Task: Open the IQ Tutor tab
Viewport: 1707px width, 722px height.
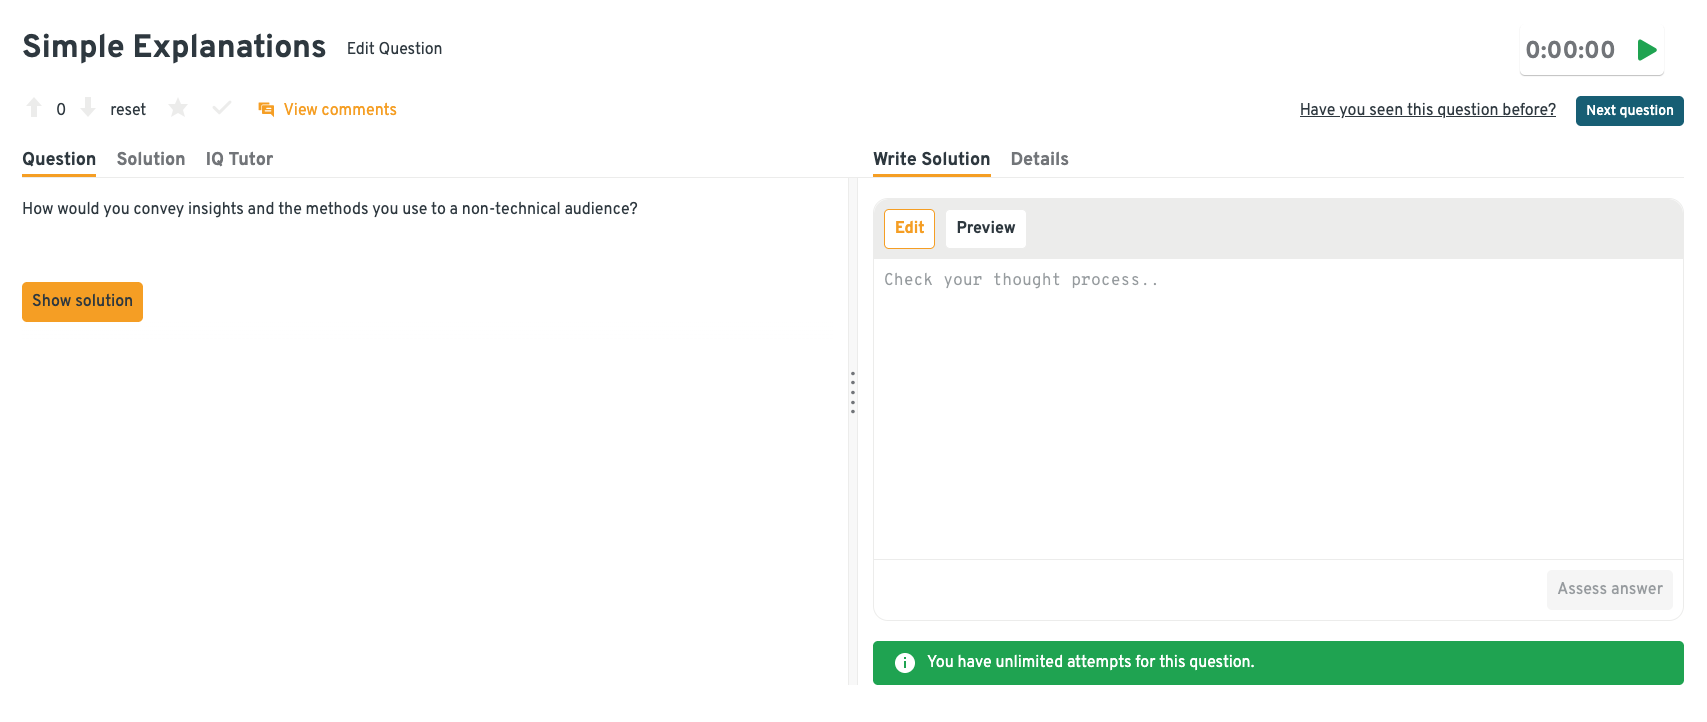Action: [239, 159]
